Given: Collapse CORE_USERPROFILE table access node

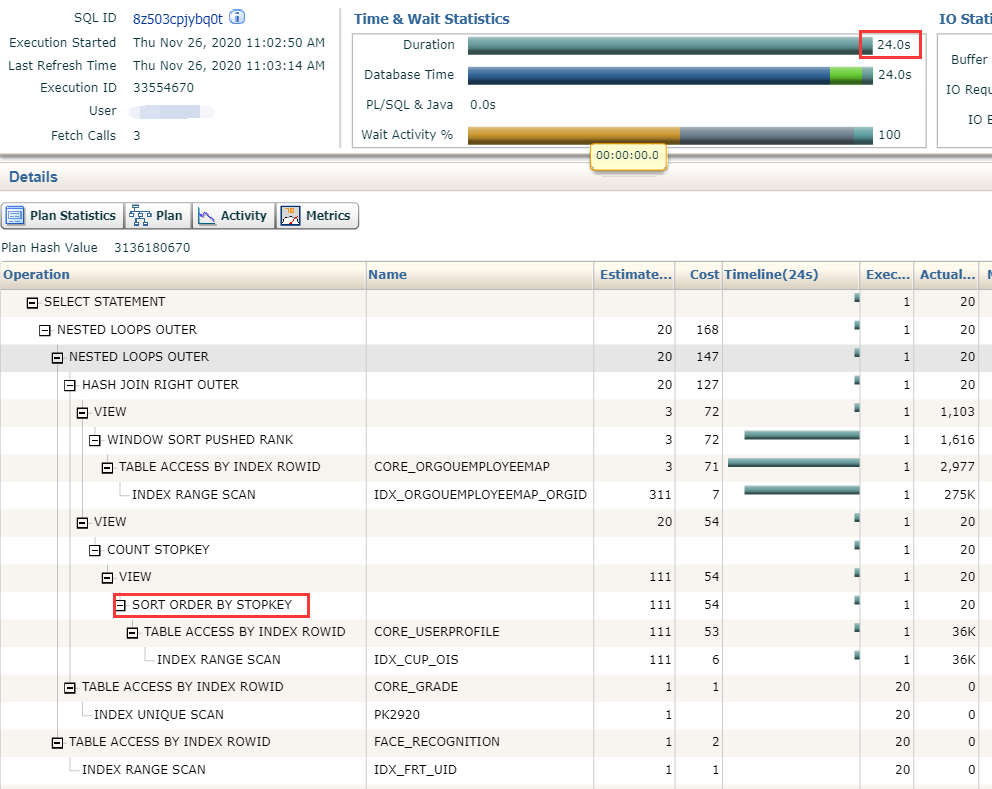Looking at the screenshot, I should click(132, 632).
